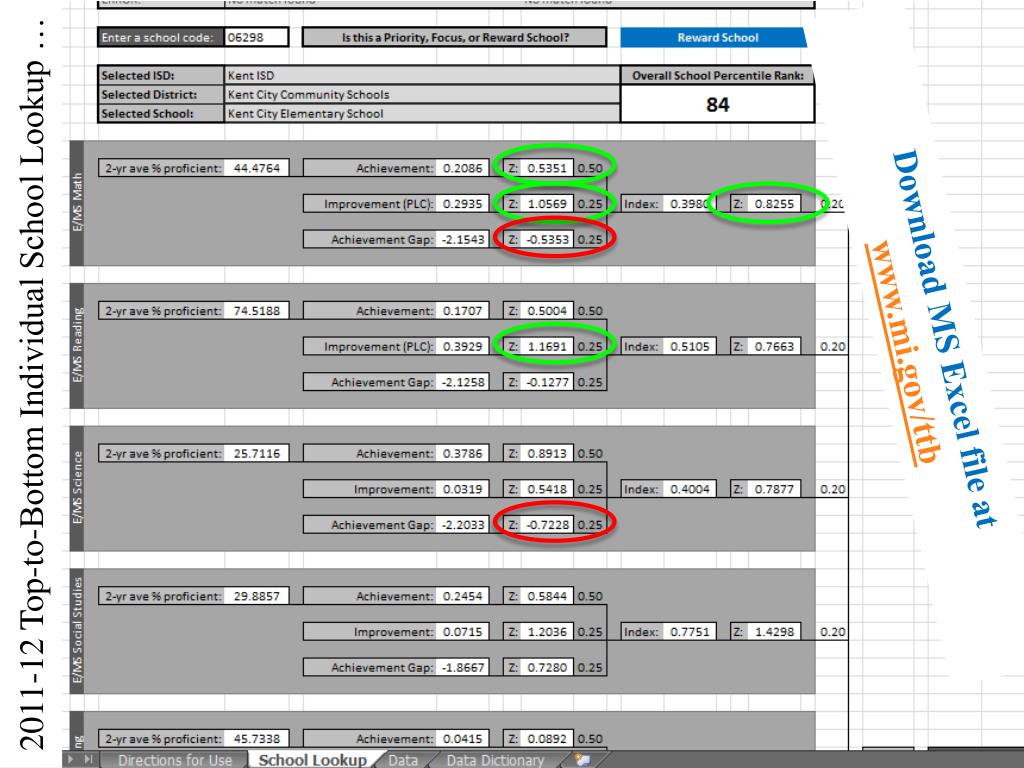This screenshot has height=768, width=1024.
Task: Select Social Studies Index Z value 1.4298
Action: (774, 632)
